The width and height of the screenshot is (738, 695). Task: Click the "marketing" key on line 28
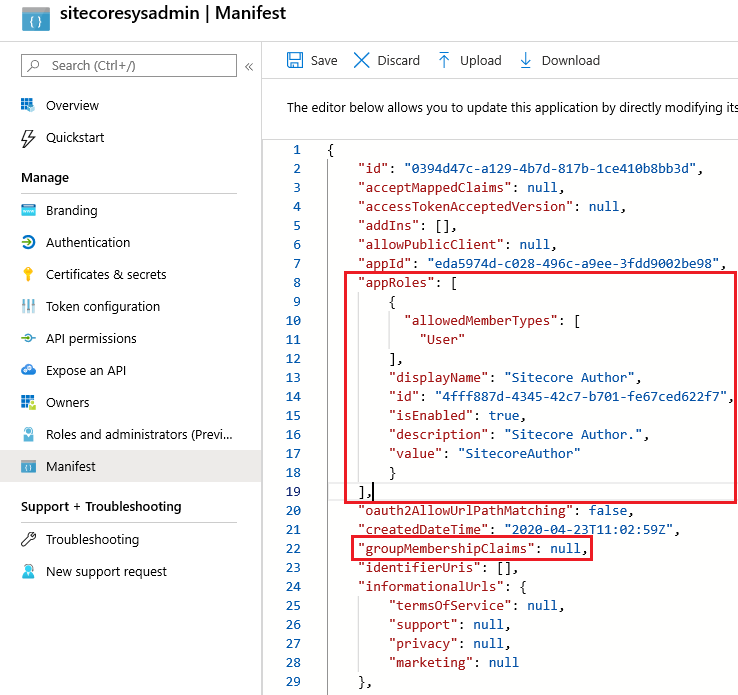[x=431, y=662]
